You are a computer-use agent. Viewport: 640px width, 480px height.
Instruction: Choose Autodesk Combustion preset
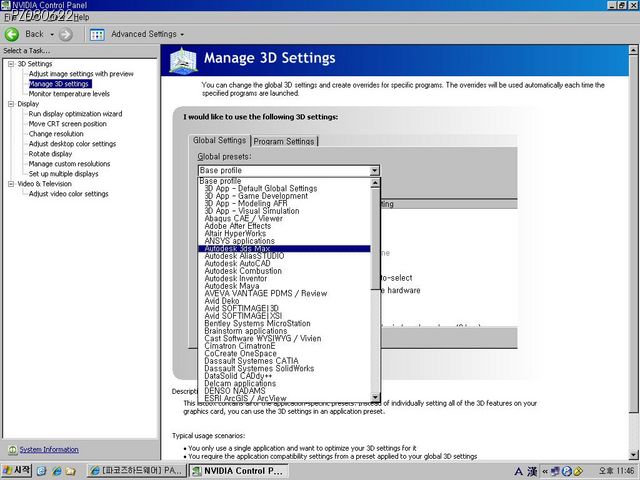pyautogui.click(x=284, y=271)
